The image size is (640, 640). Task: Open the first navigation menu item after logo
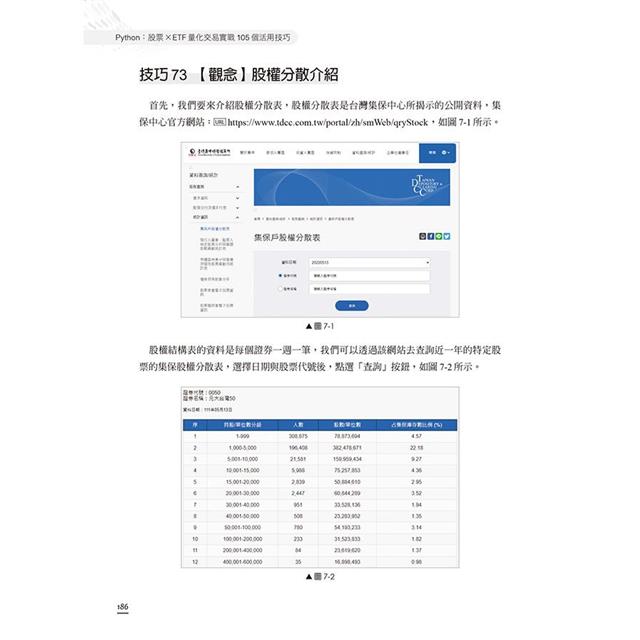tap(247, 153)
